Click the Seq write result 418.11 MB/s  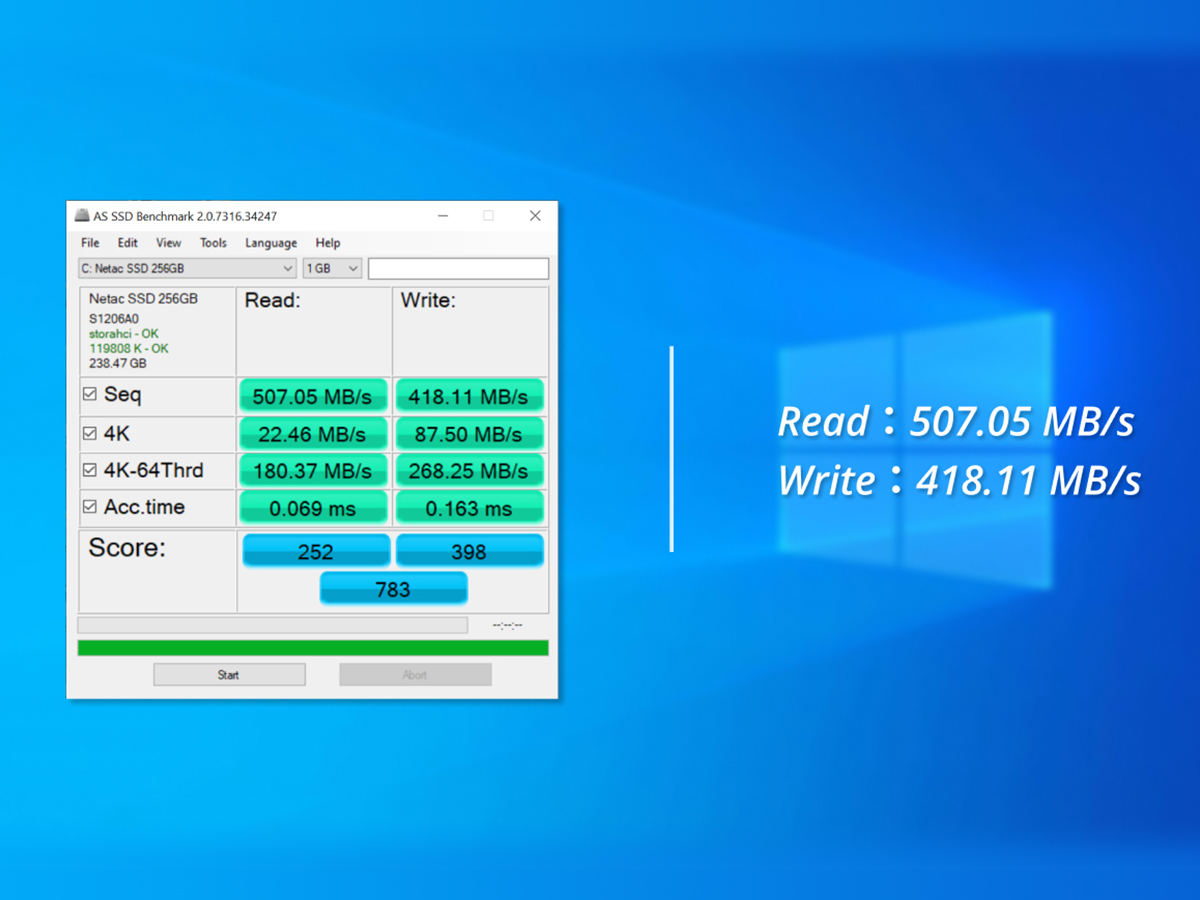click(469, 396)
